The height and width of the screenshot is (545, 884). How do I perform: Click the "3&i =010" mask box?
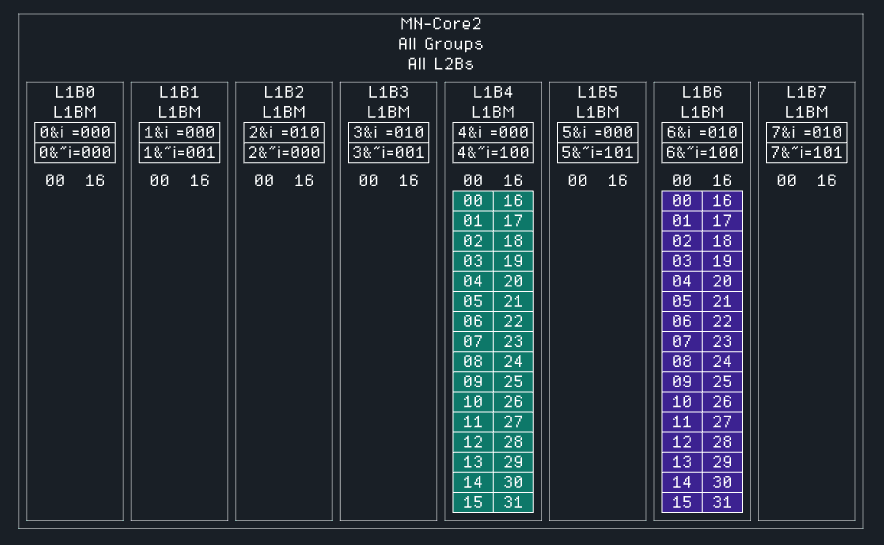click(x=388, y=132)
